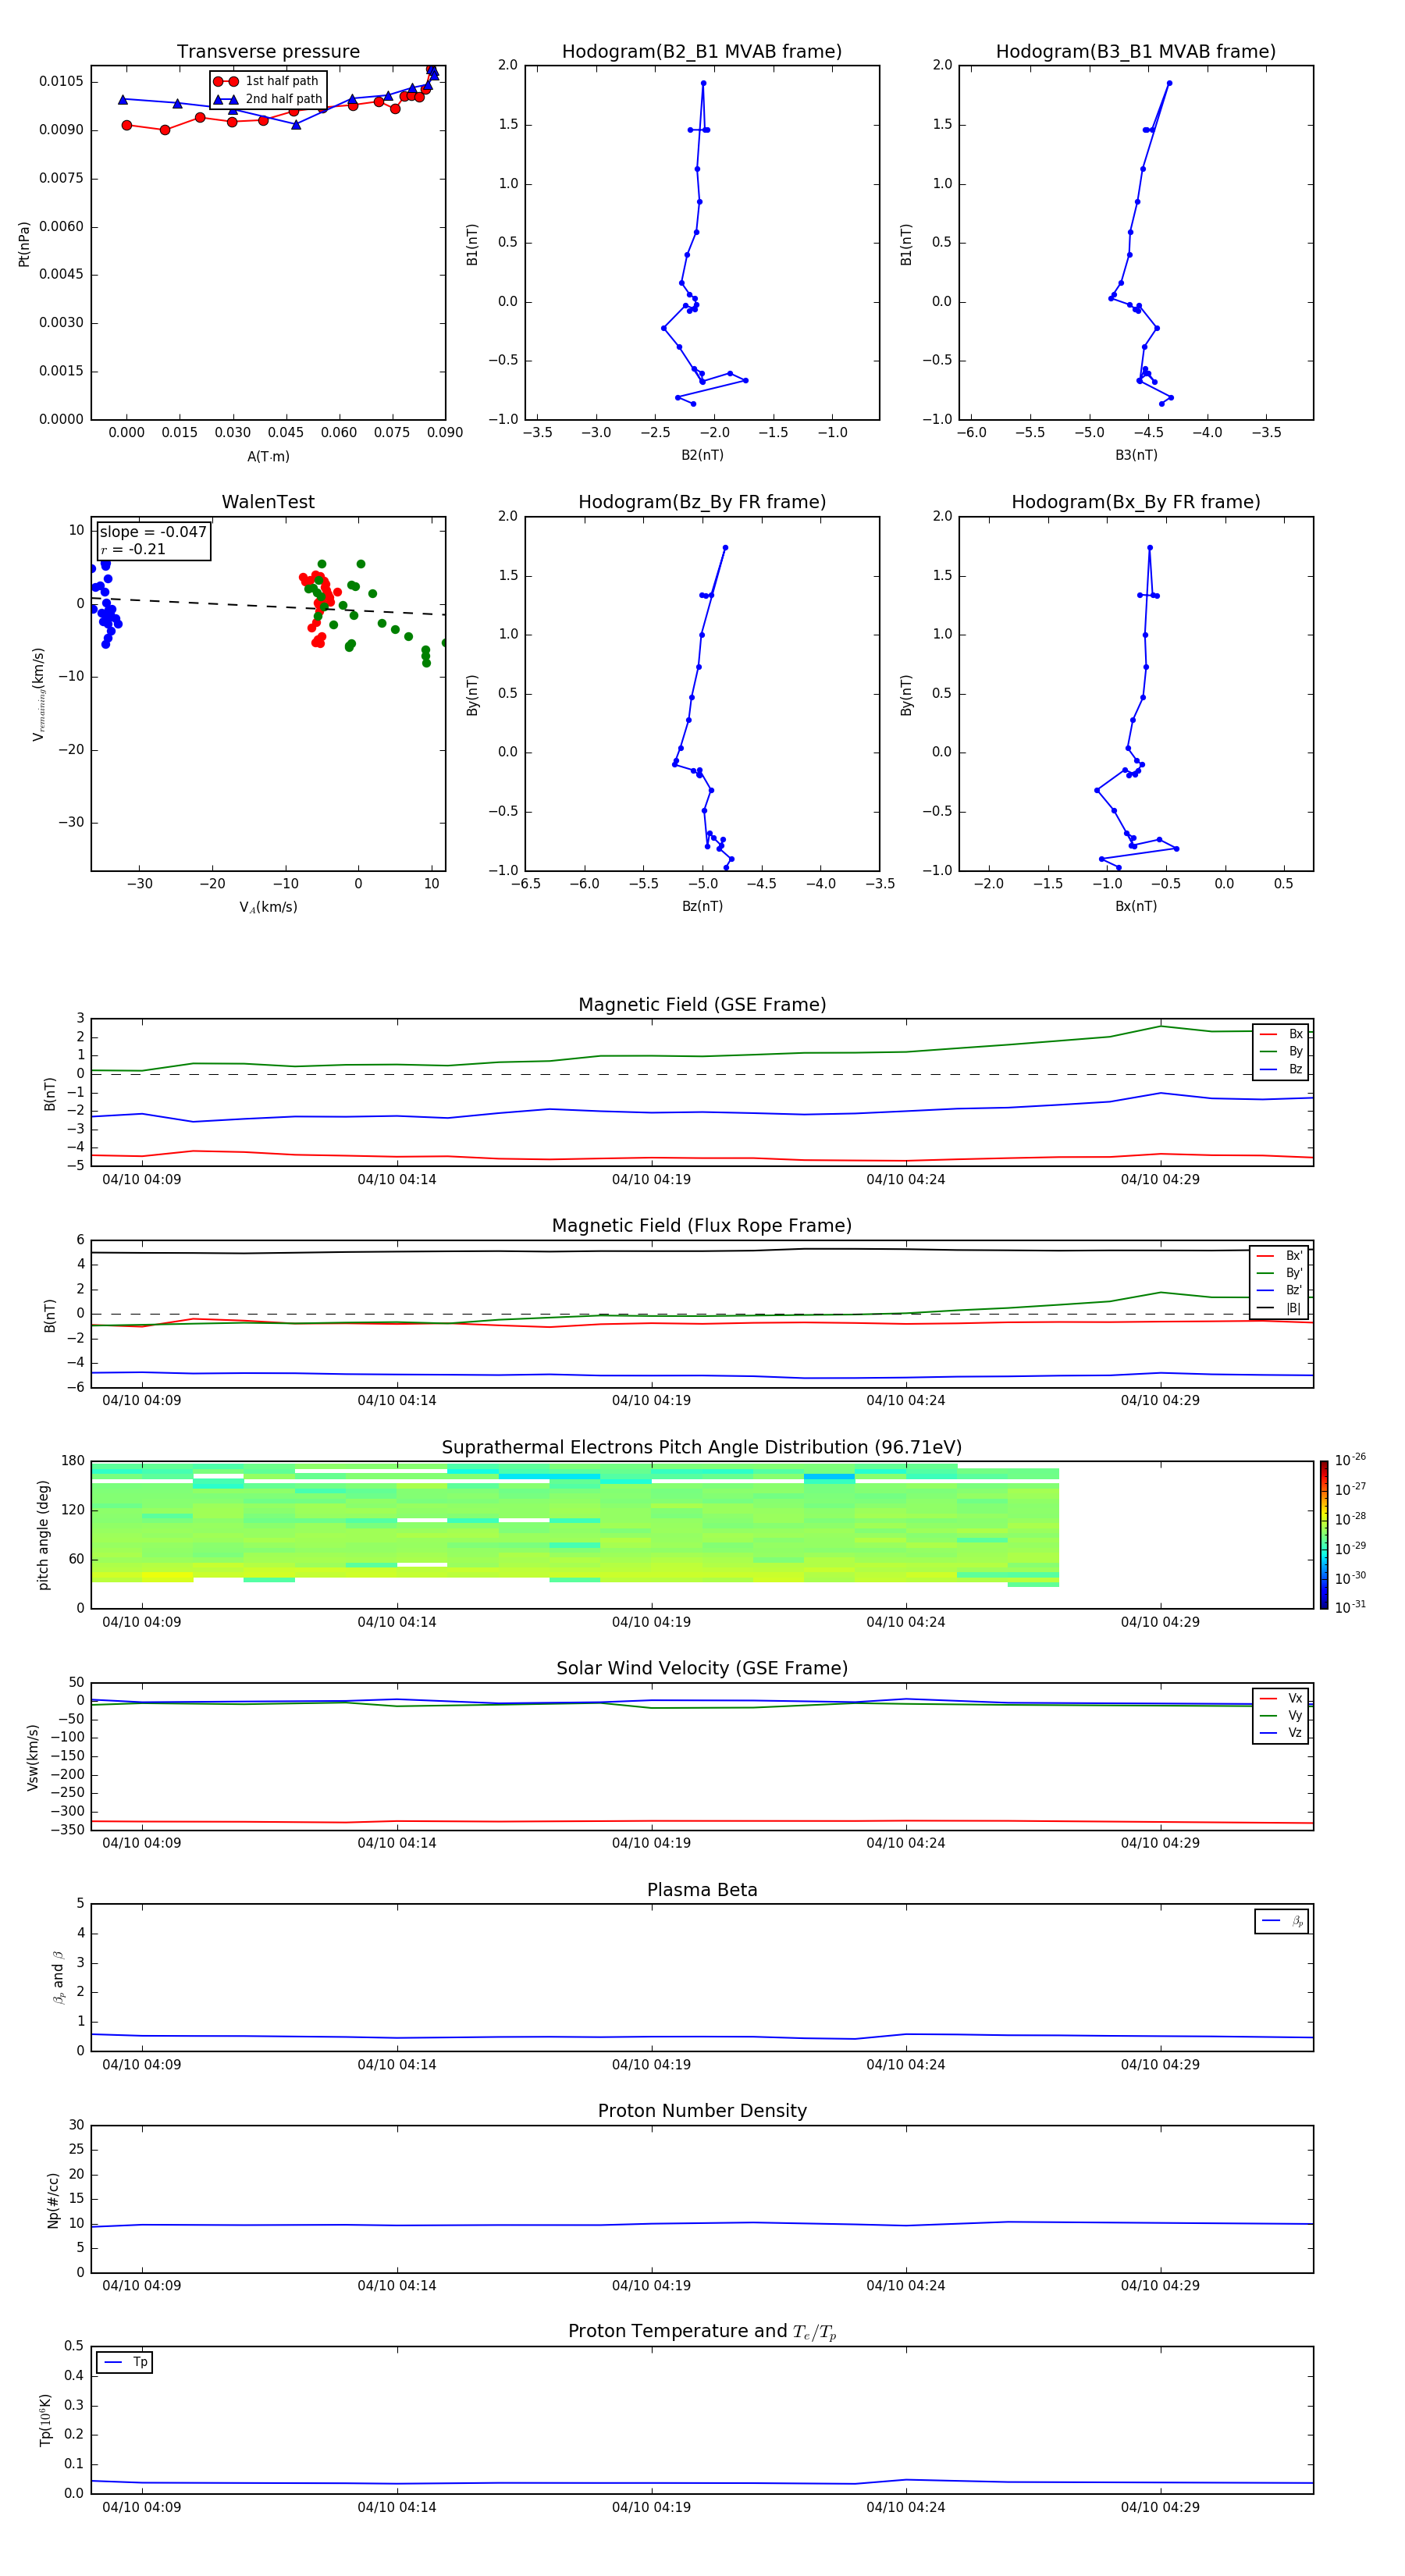Click '04/10 04:29' tick under temperature plot
This screenshot has height=2576, width=1405.
(x=1160, y=2507)
